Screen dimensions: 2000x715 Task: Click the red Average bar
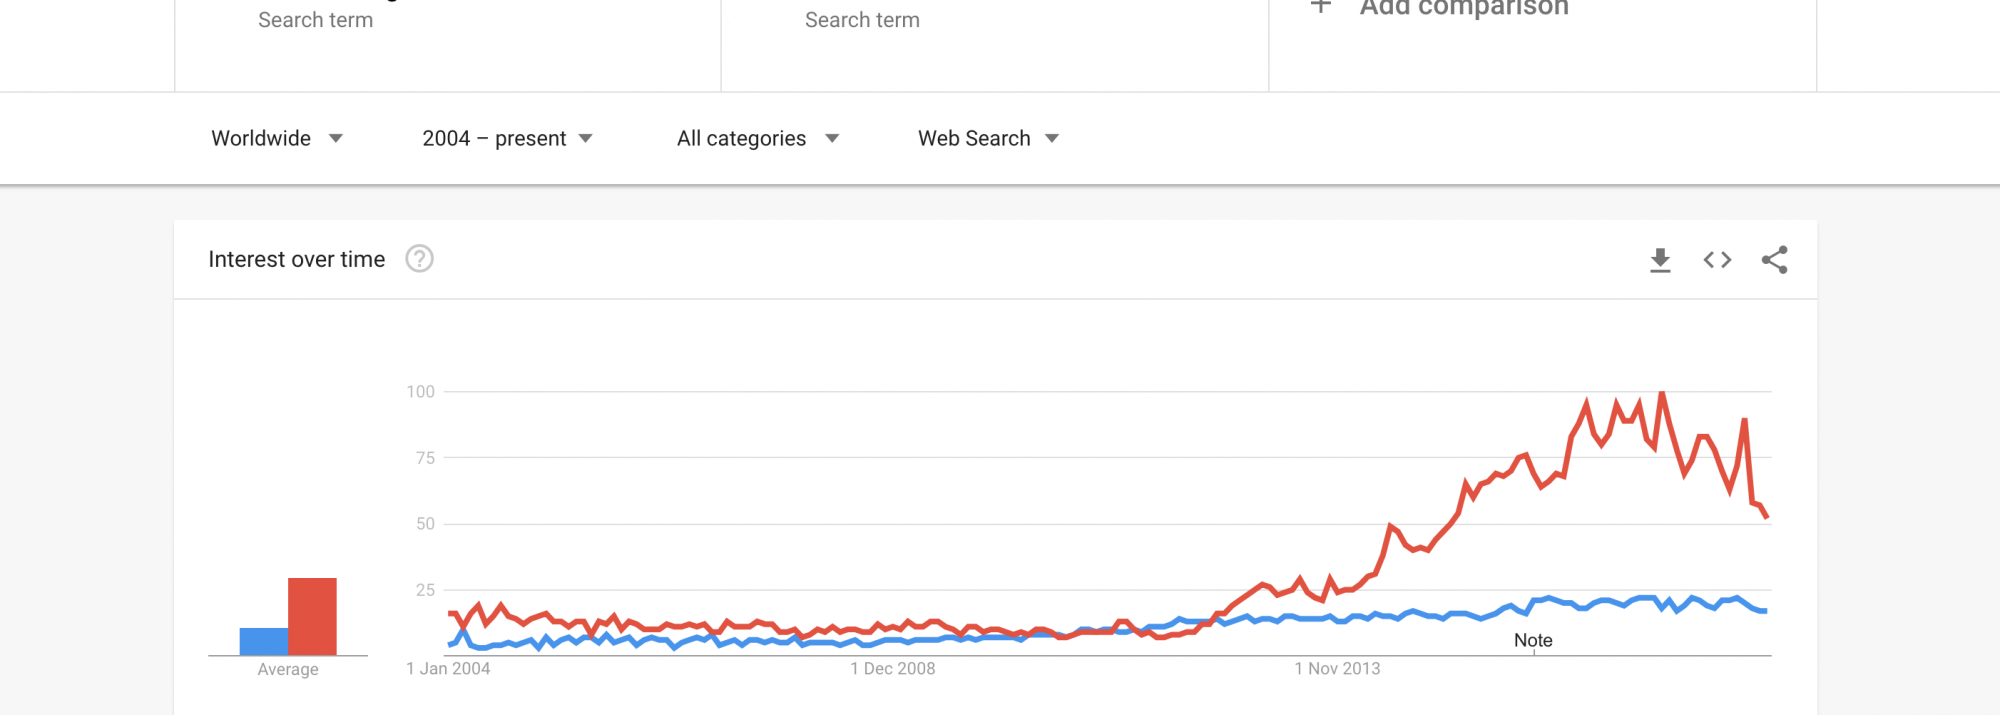[312, 616]
